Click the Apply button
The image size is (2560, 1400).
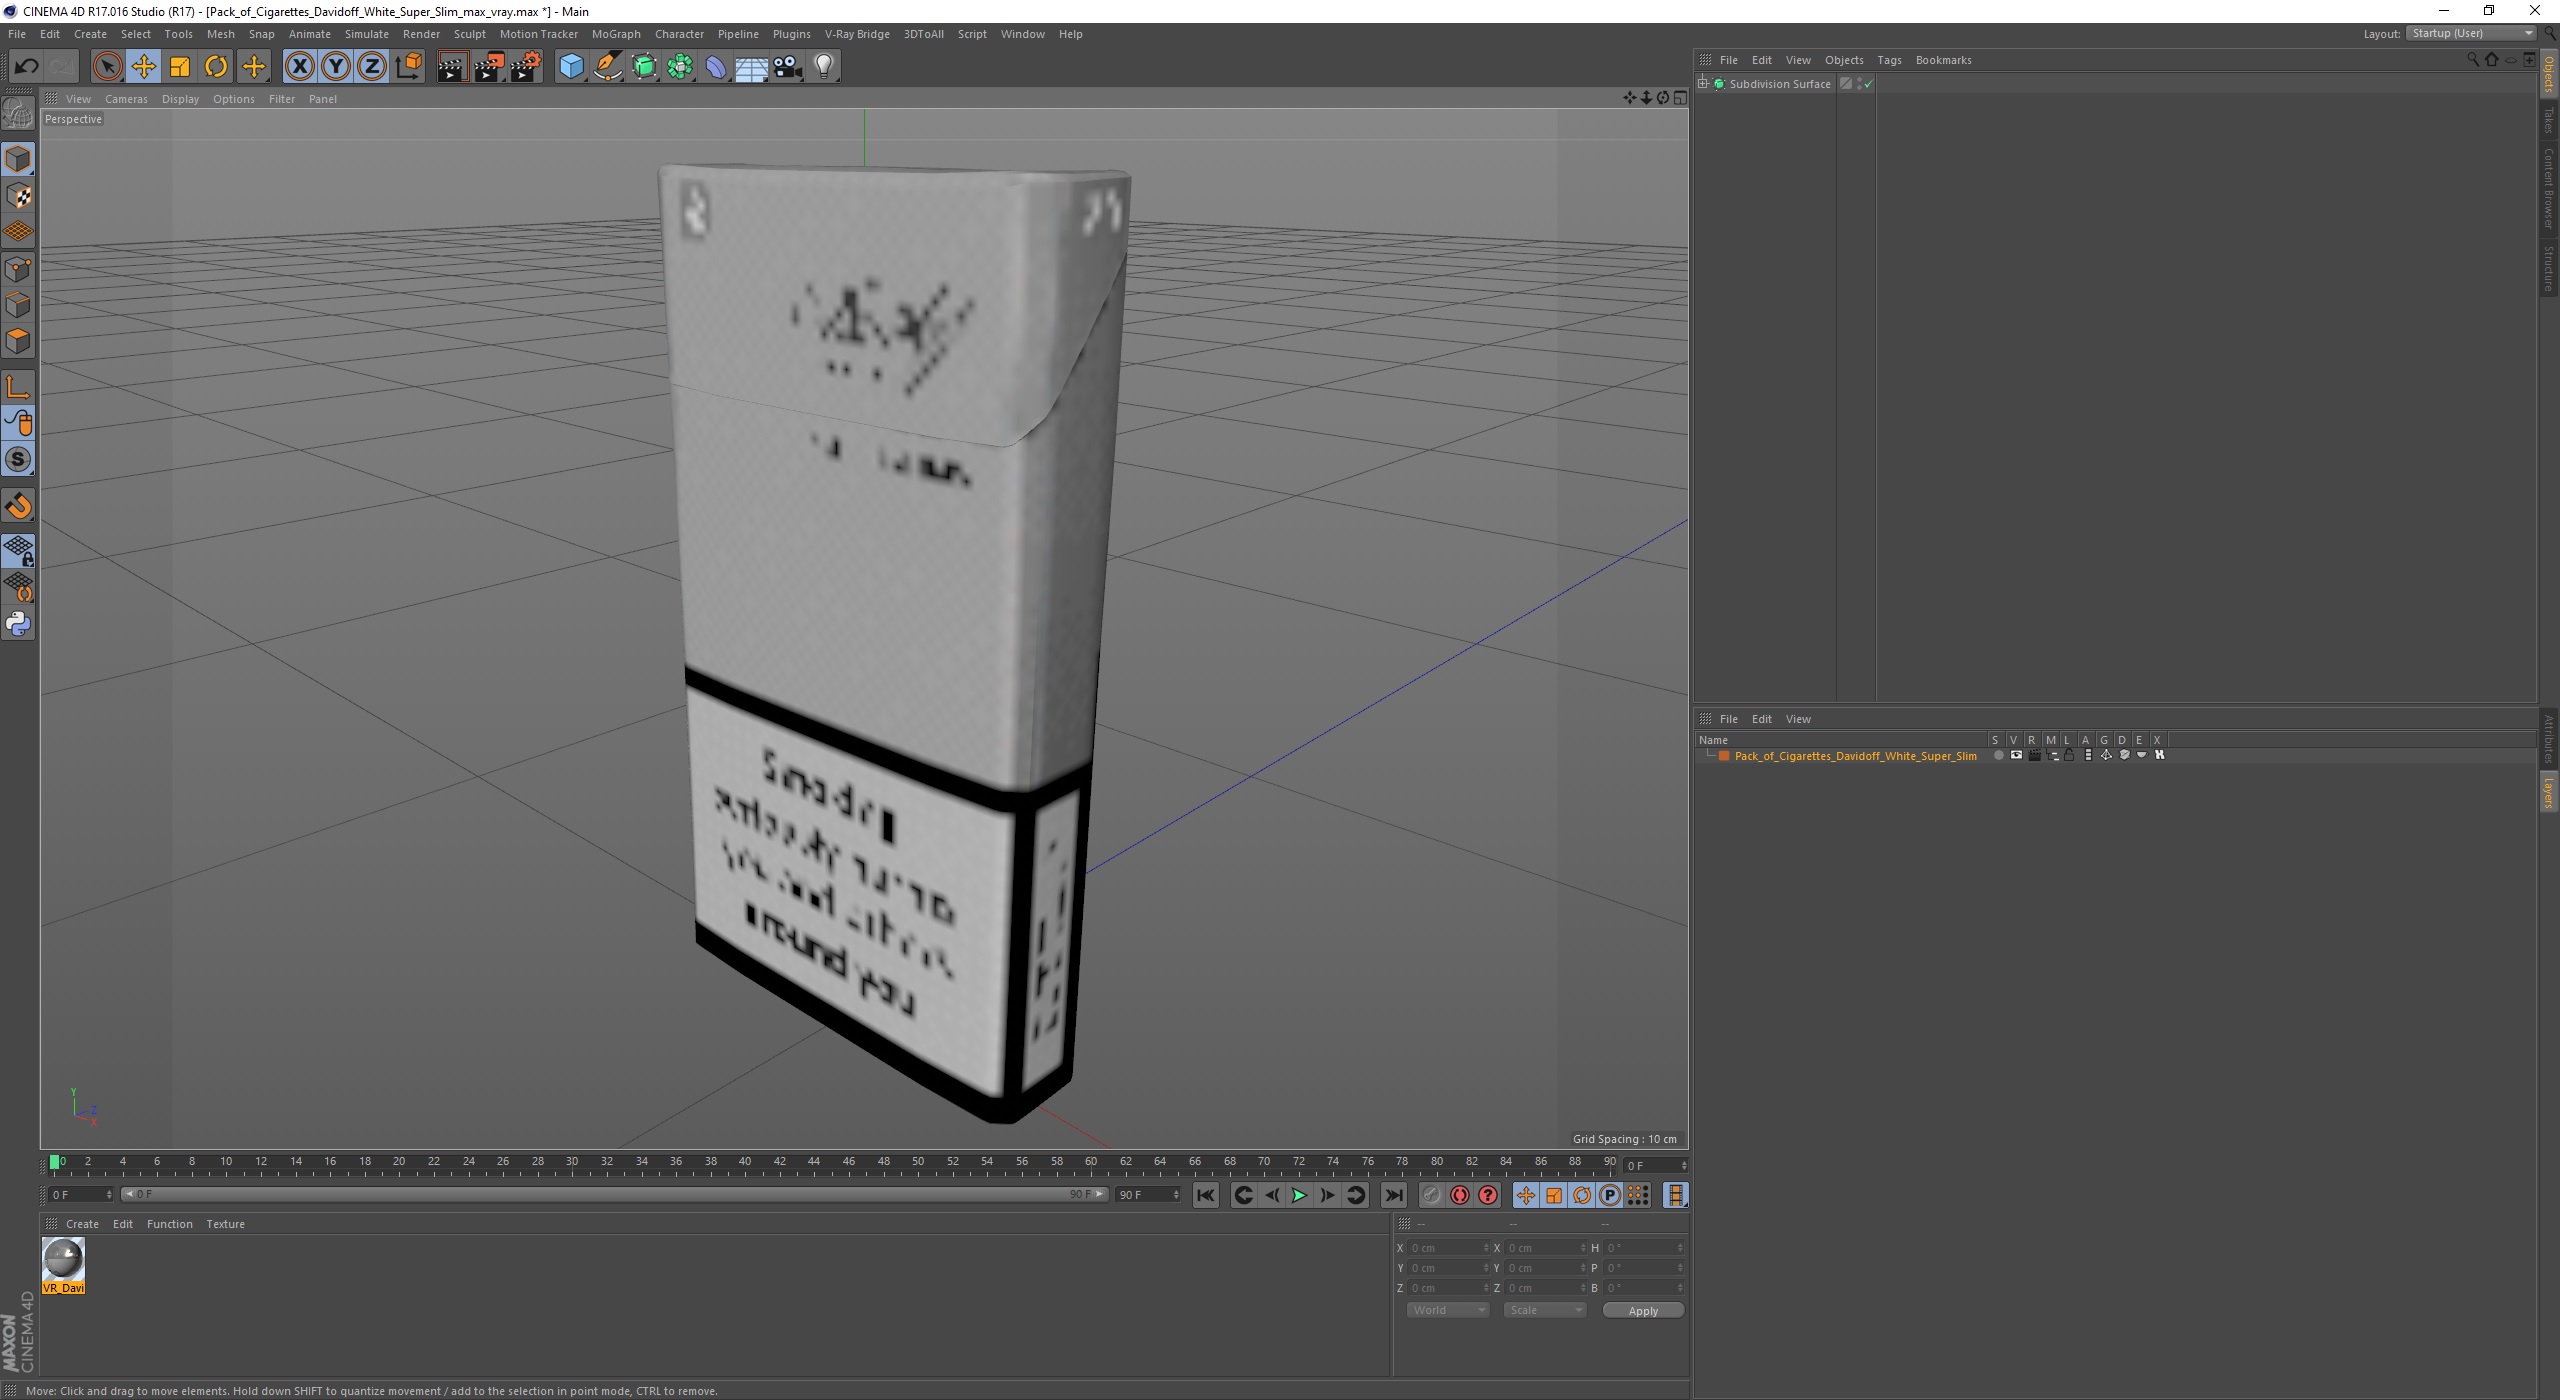point(1643,1311)
